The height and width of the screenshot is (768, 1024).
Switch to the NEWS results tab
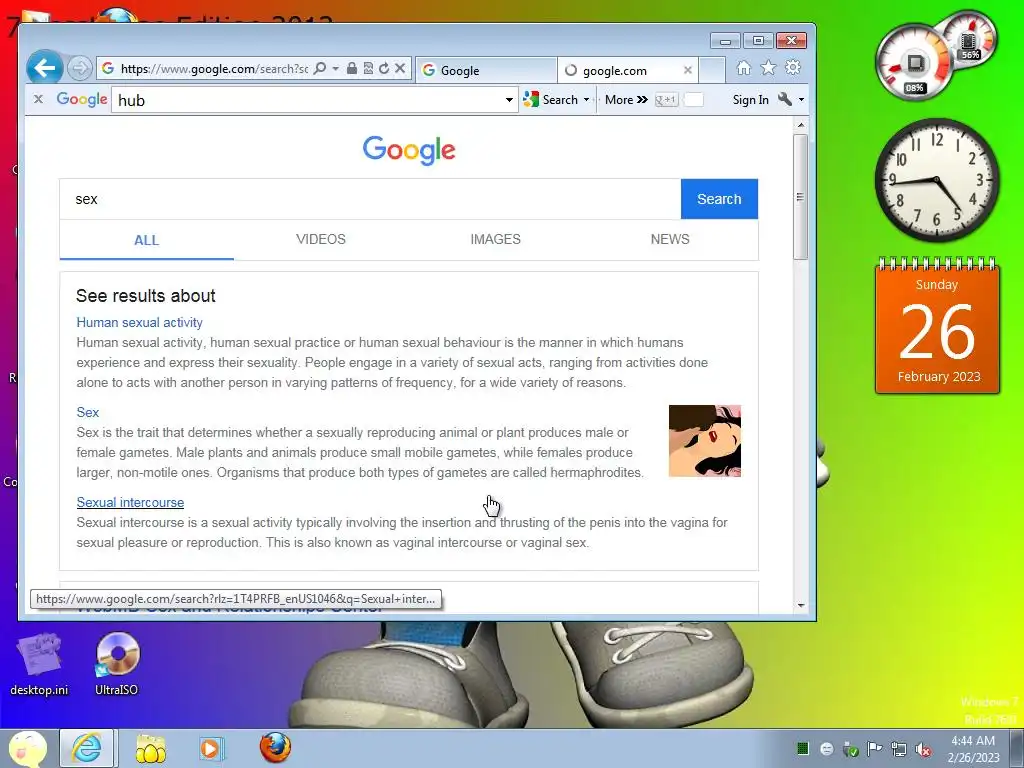670,239
